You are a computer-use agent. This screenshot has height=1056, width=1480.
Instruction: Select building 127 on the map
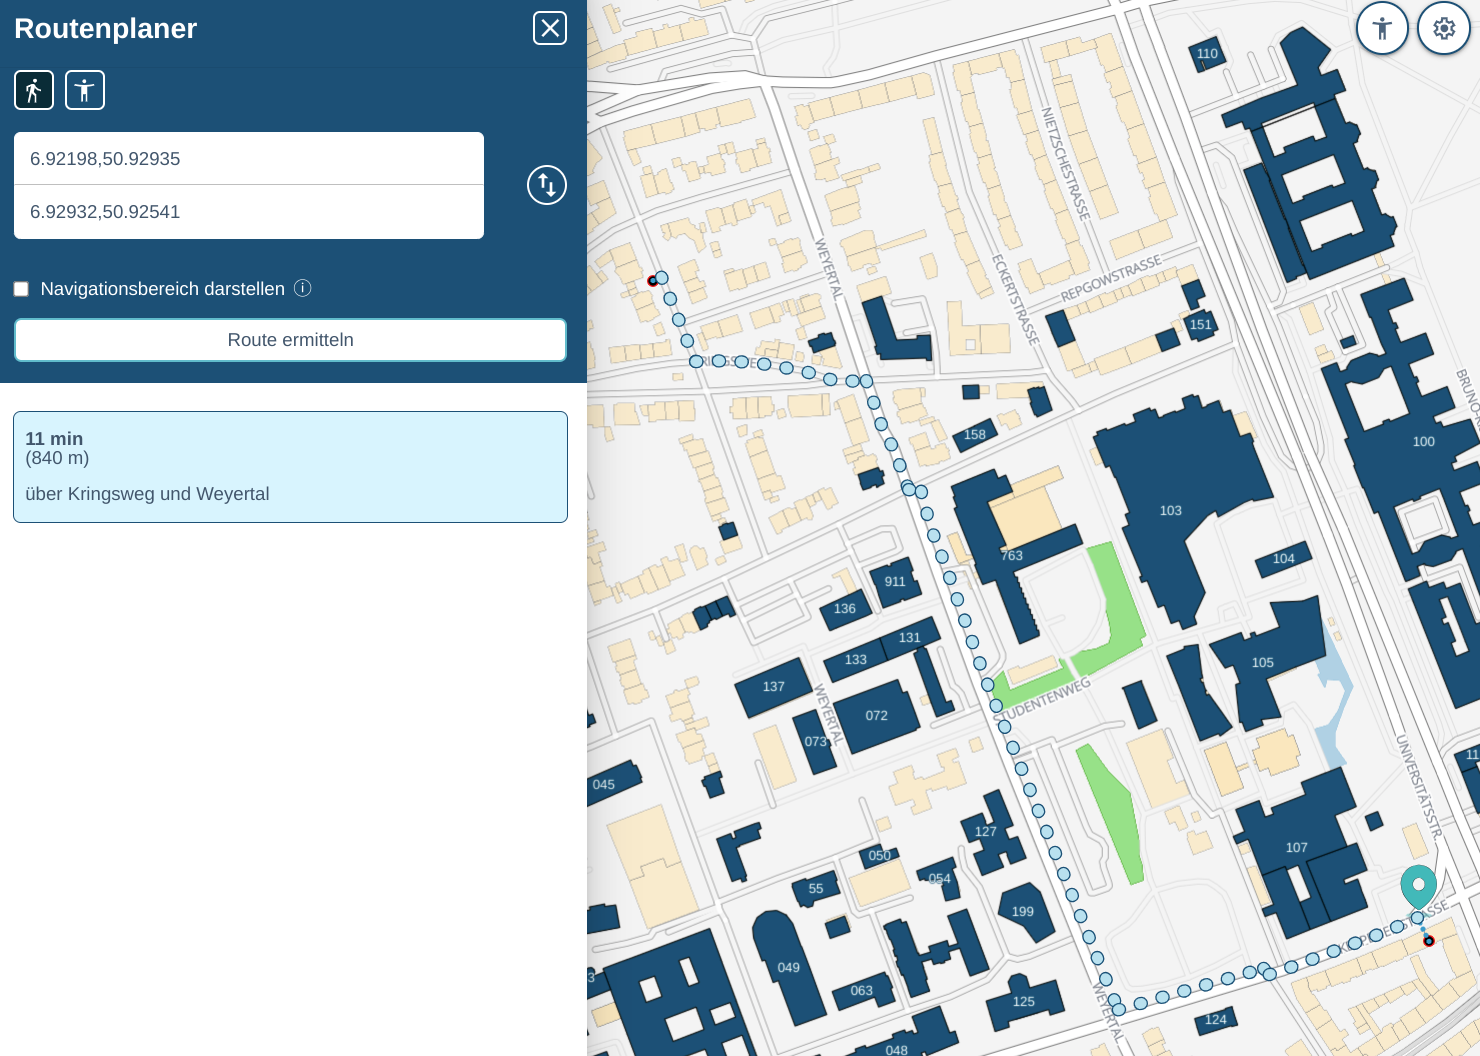[x=986, y=831]
